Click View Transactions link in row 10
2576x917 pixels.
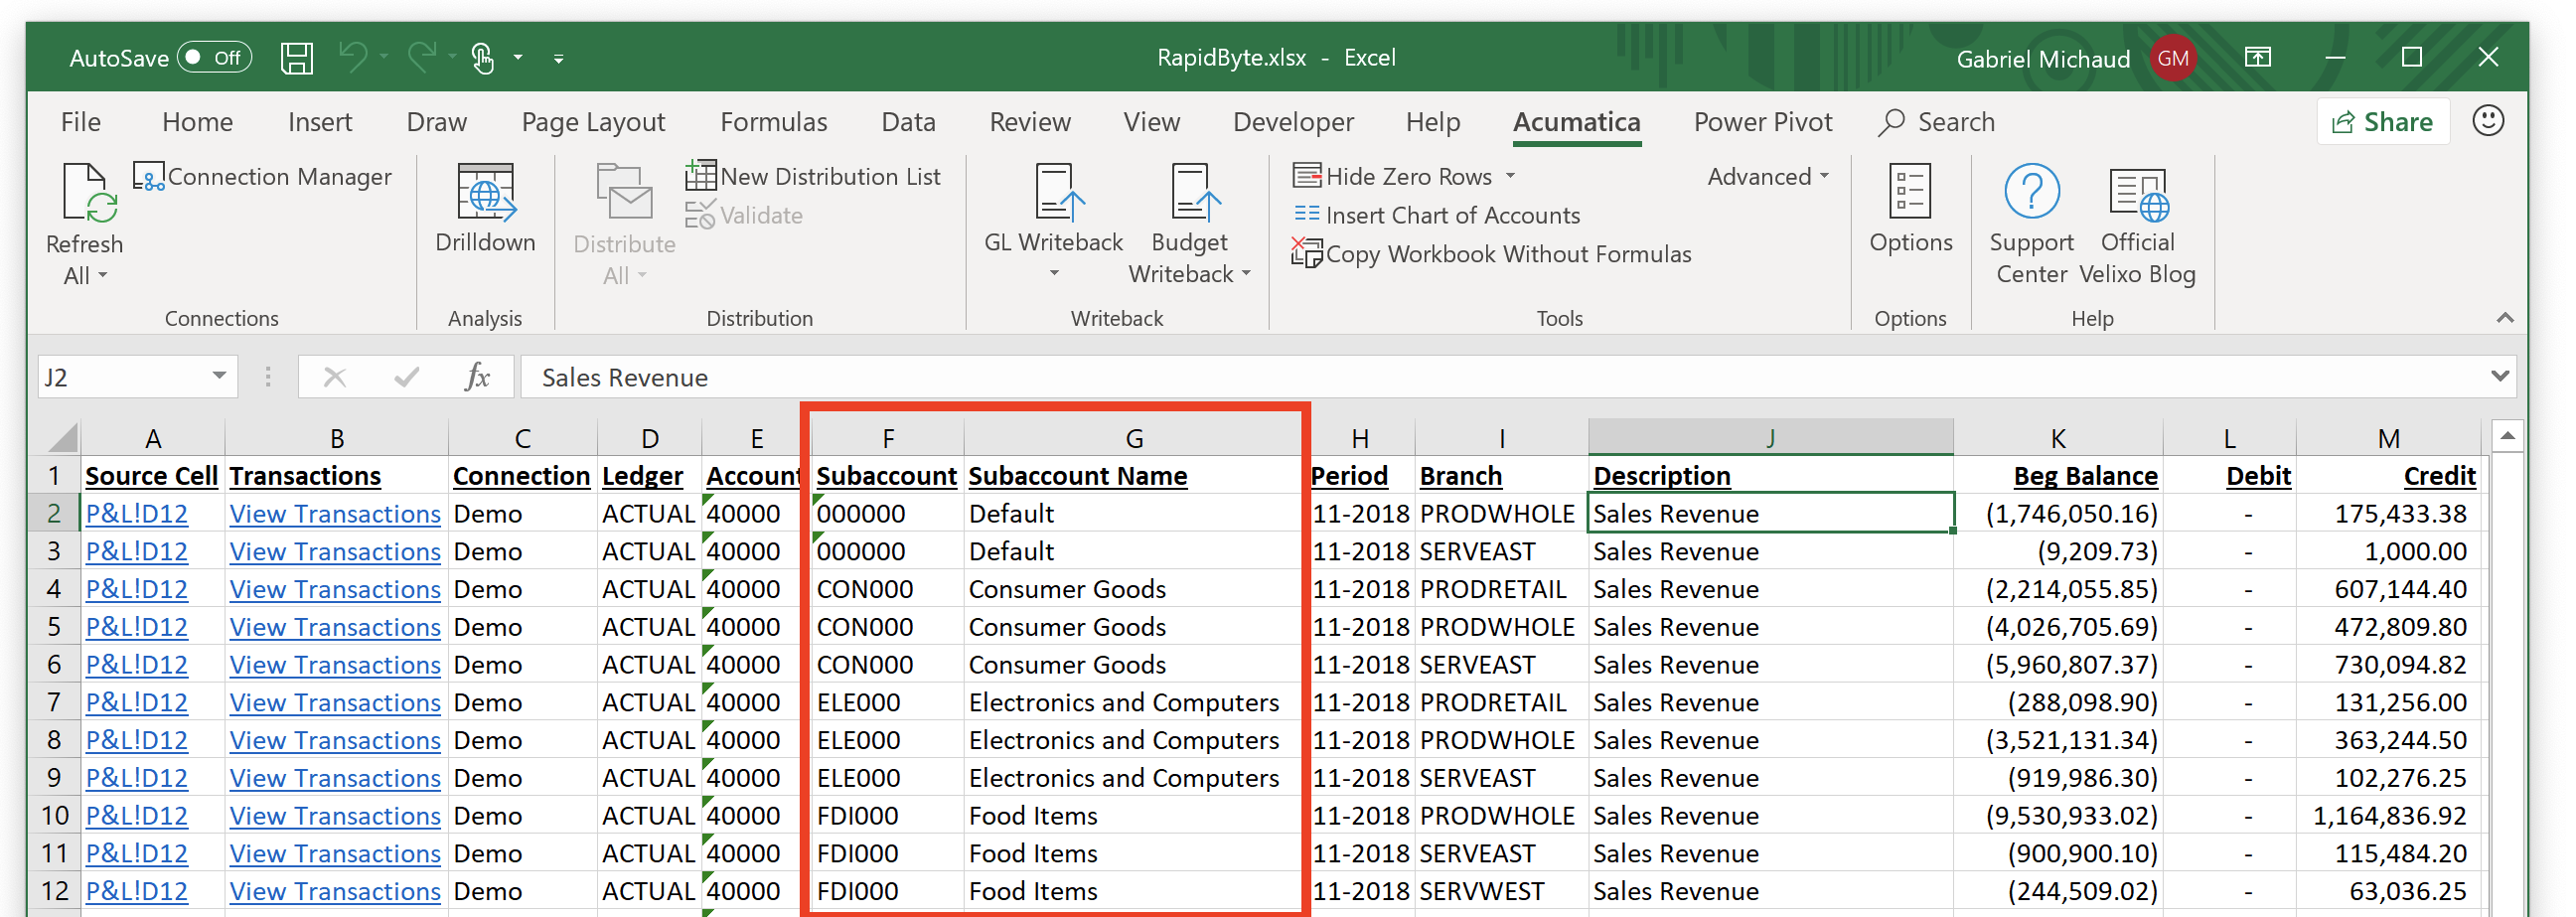click(x=335, y=817)
